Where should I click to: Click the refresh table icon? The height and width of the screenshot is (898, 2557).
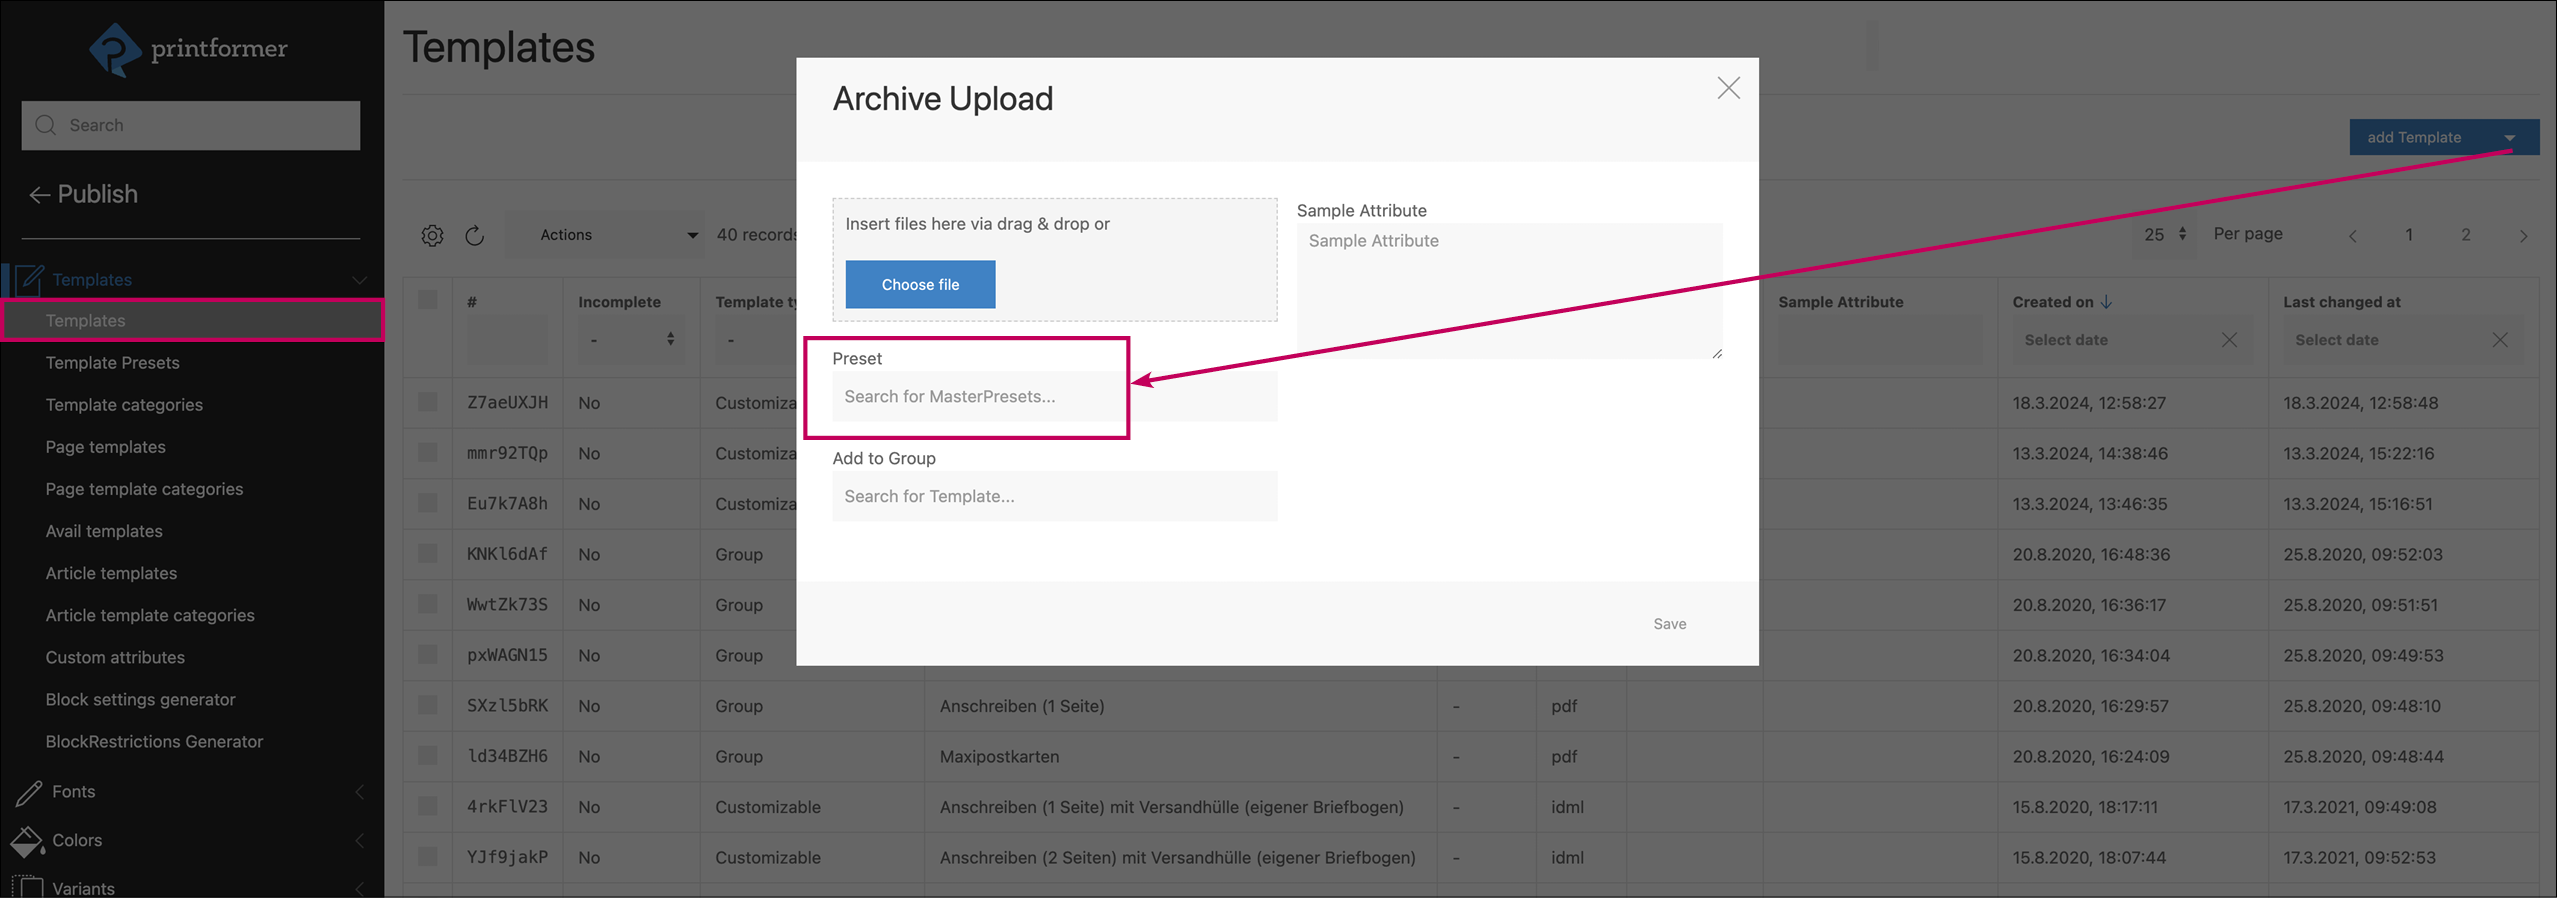(x=475, y=235)
